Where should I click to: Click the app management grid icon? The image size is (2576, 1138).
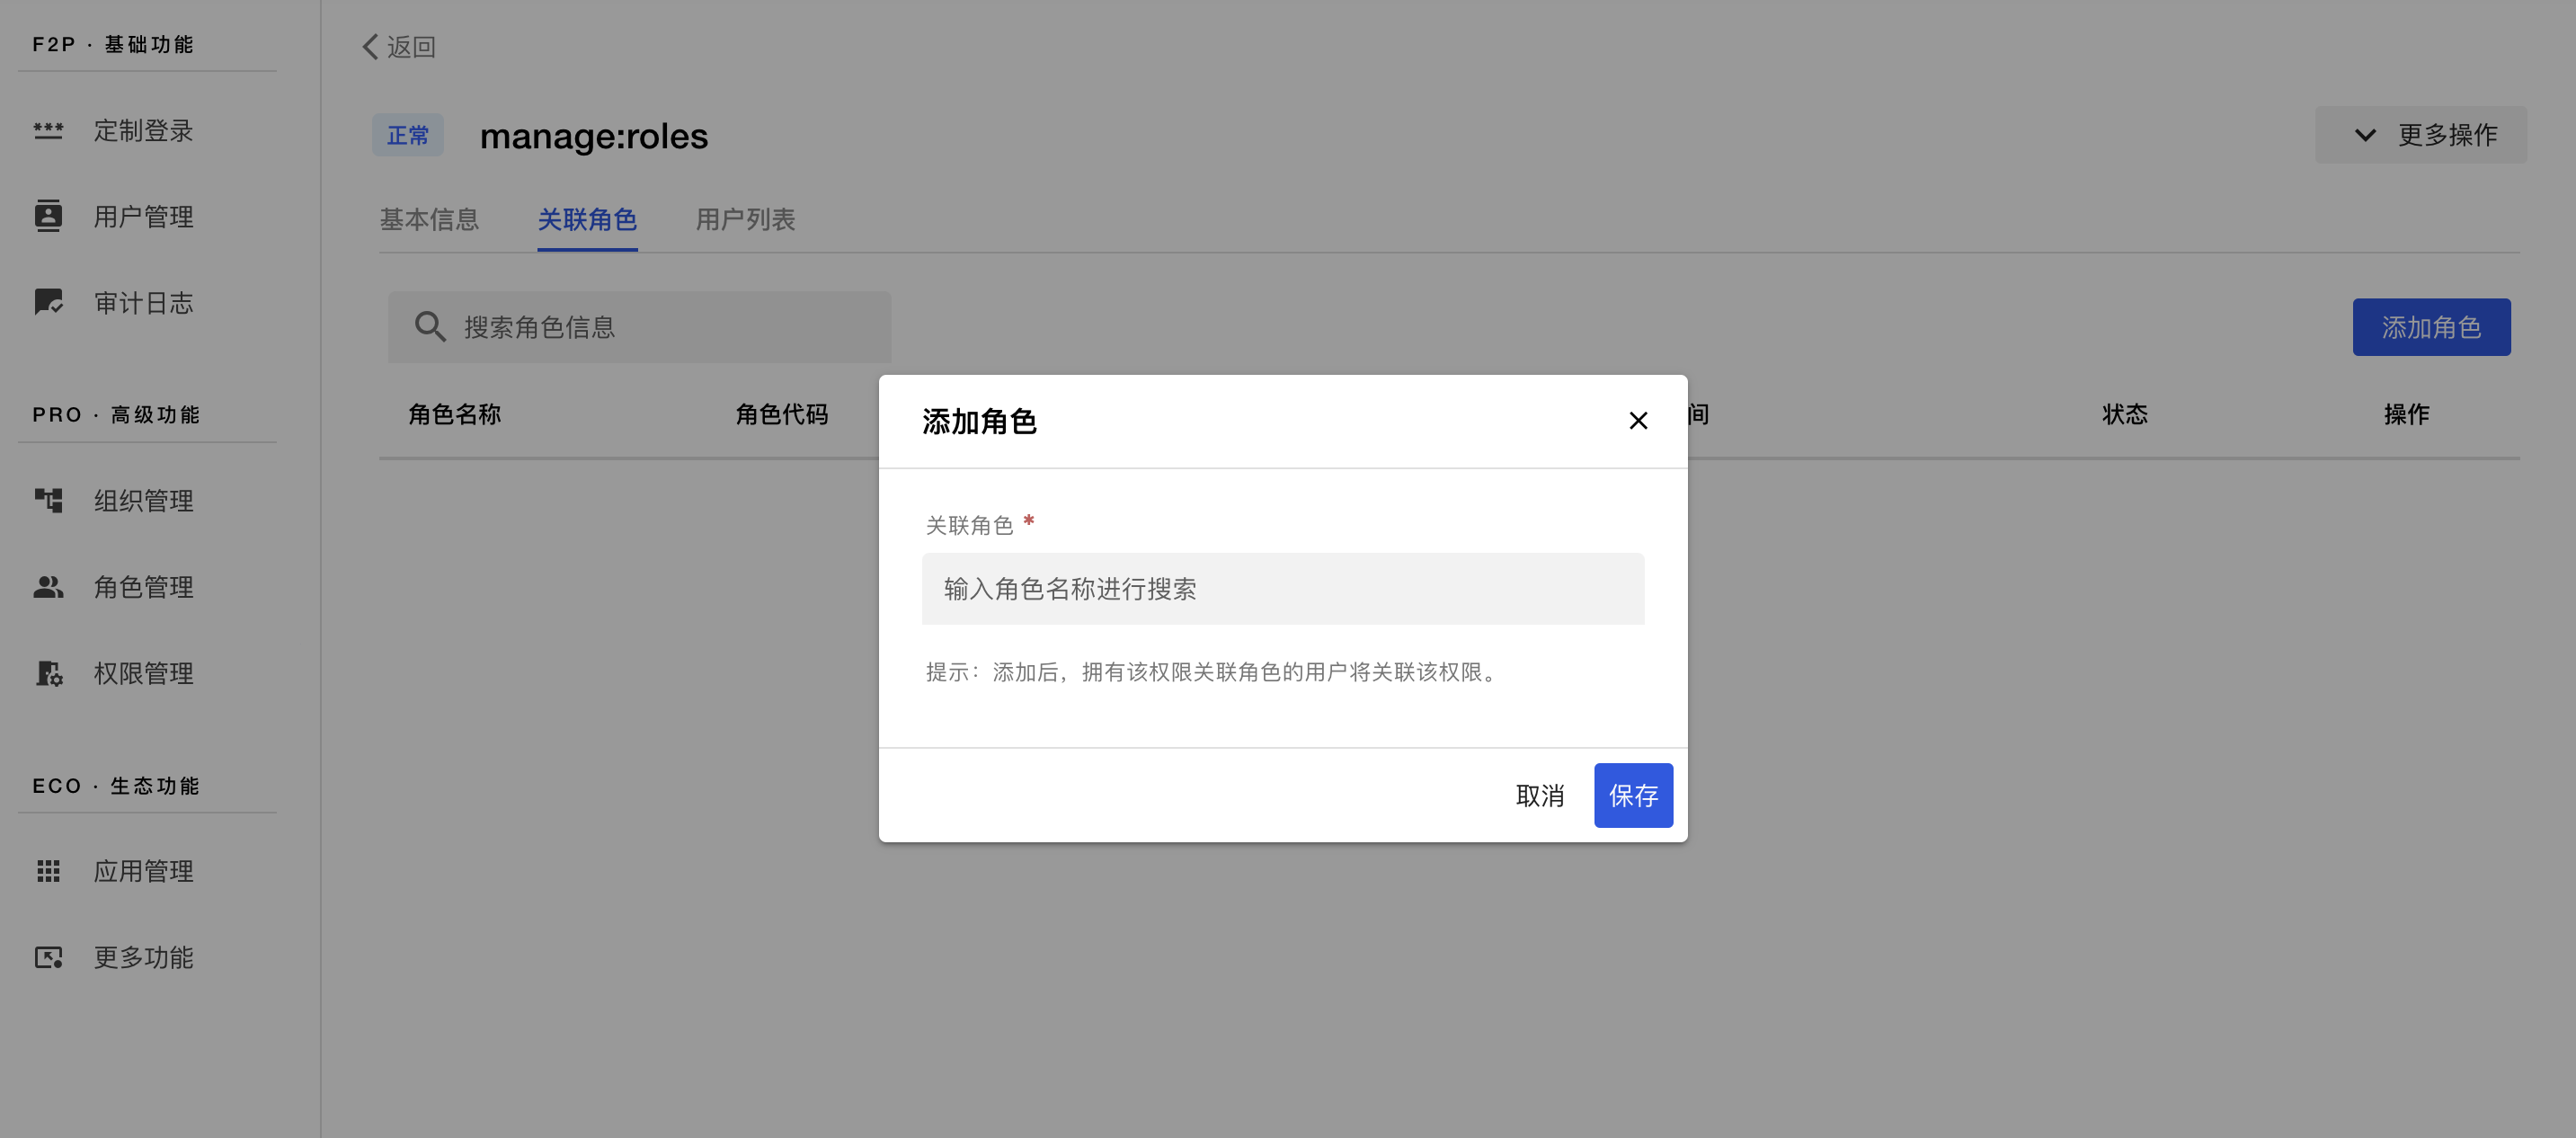pyautogui.click(x=48, y=871)
